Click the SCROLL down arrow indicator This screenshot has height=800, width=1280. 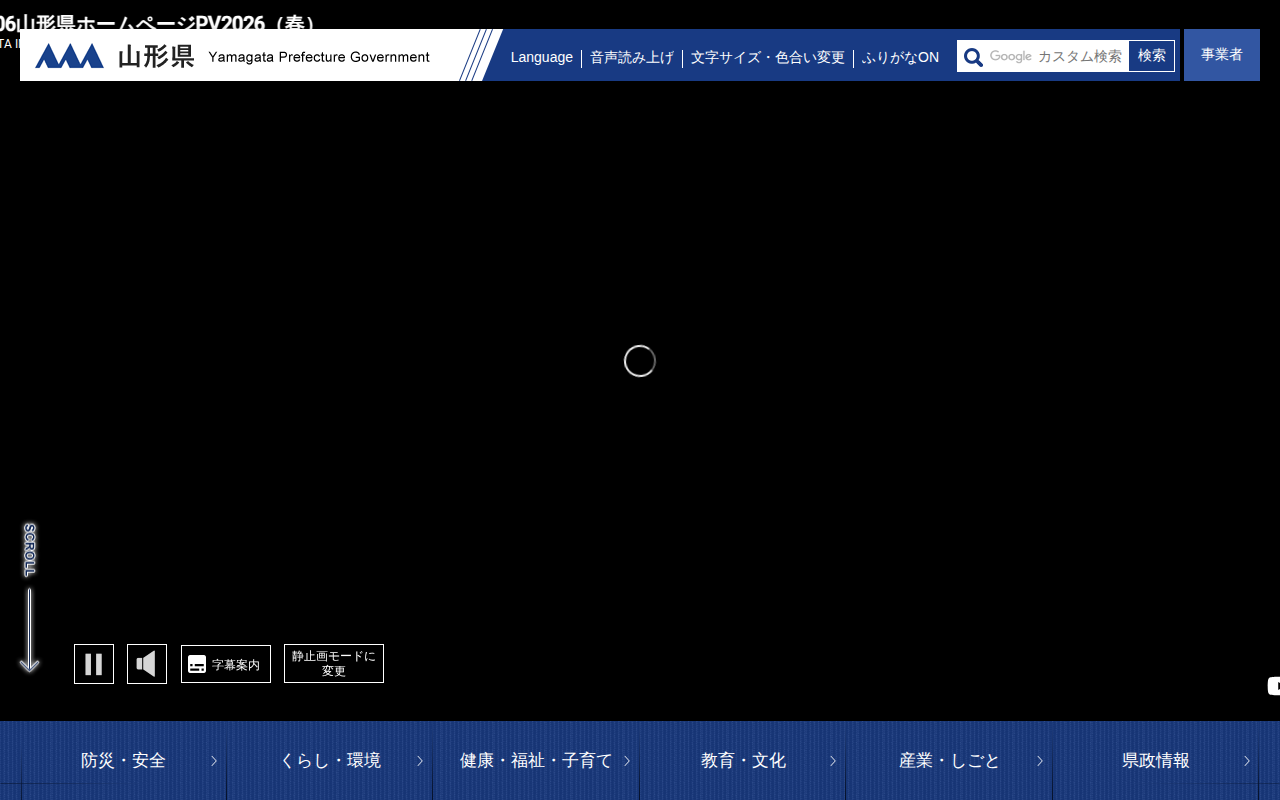30,598
